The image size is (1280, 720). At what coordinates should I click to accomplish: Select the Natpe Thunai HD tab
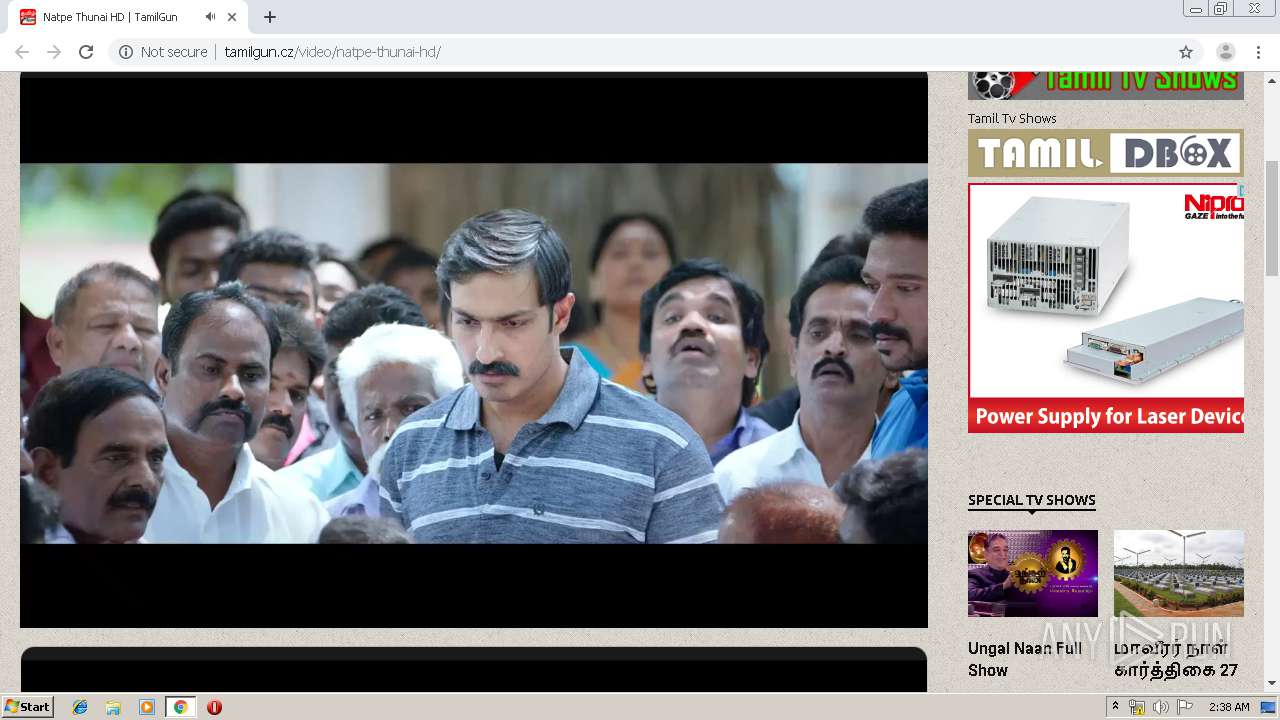pos(128,17)
